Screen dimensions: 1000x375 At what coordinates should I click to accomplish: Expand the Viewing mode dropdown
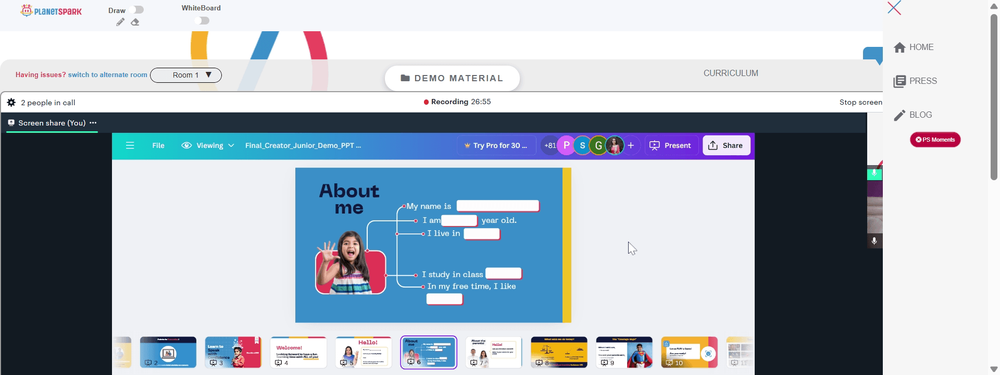pos(231,145)
